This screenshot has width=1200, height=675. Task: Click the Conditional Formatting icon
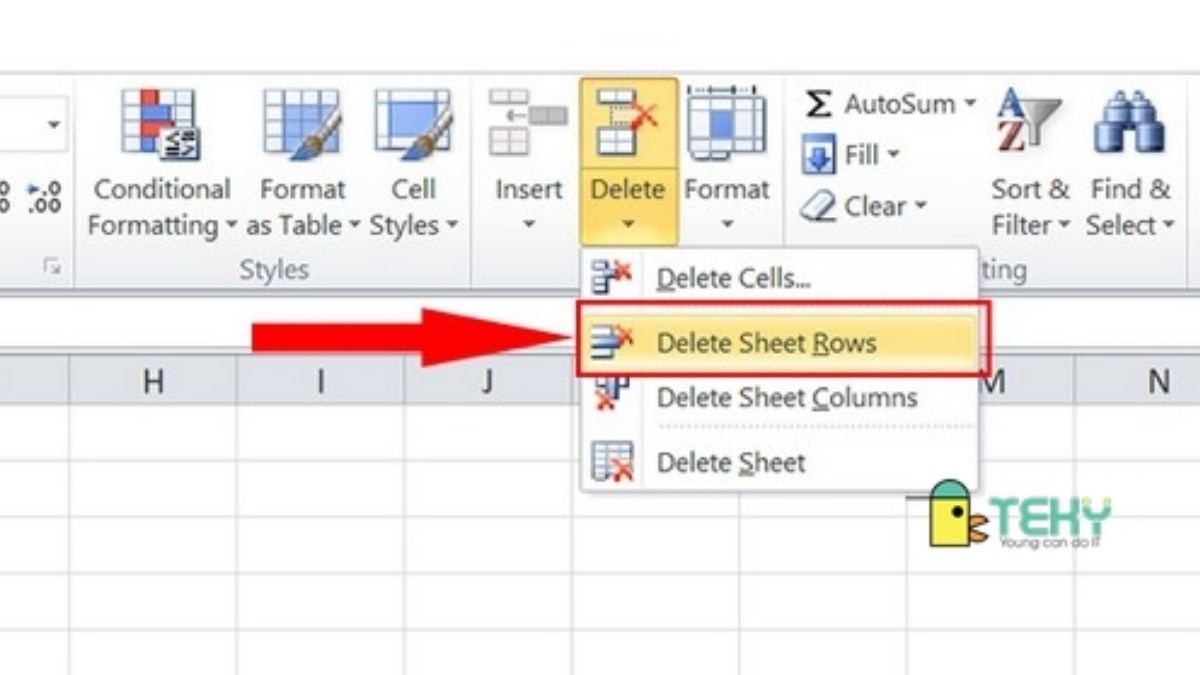pos(160,125)
